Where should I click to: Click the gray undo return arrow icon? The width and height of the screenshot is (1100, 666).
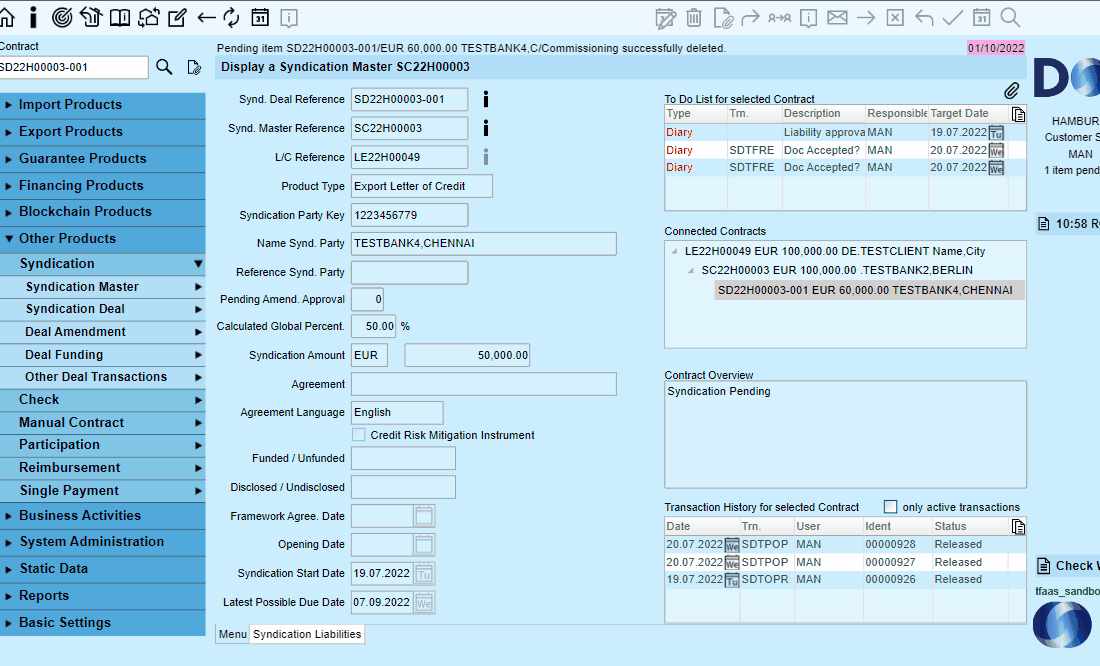pos(924,18)
